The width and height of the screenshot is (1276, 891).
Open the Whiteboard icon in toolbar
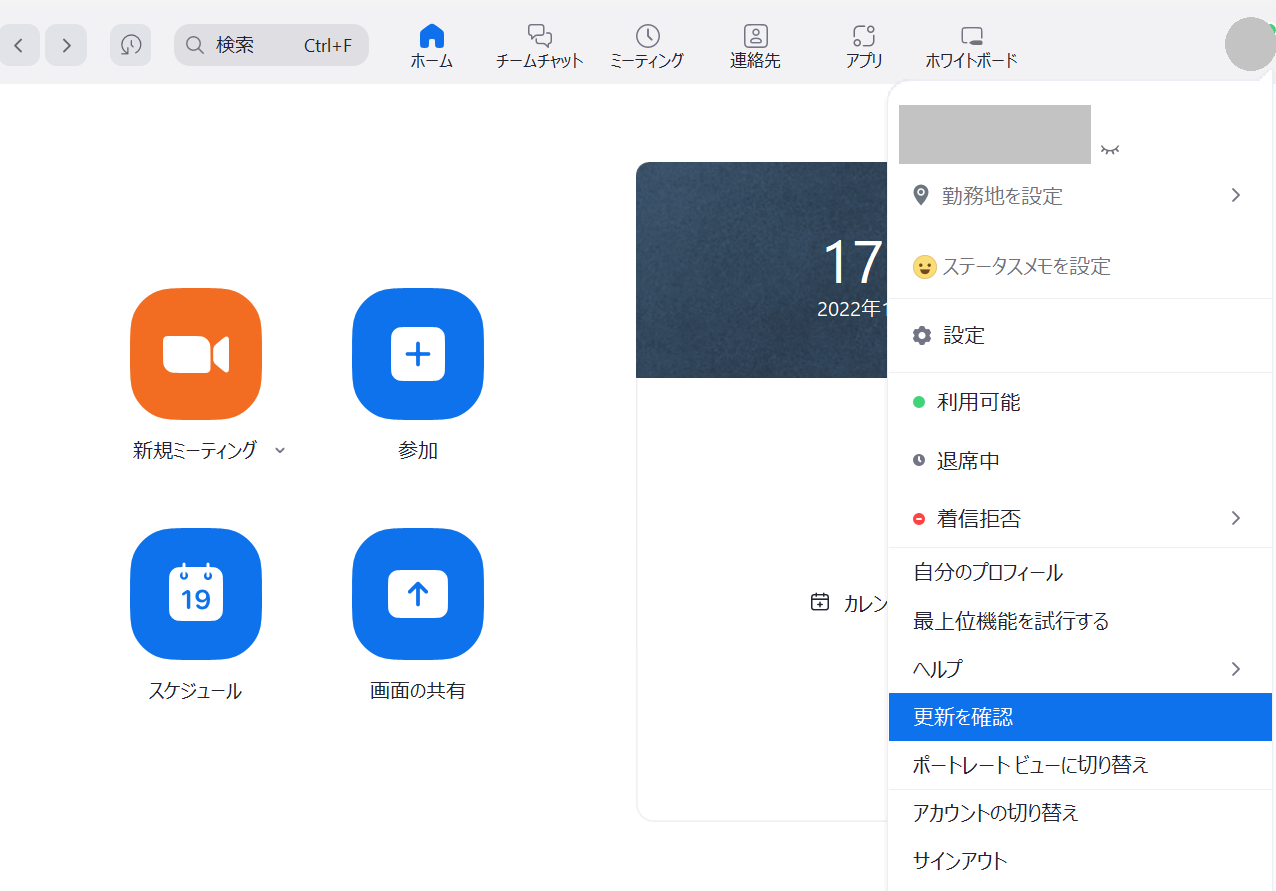coord(971,37)
